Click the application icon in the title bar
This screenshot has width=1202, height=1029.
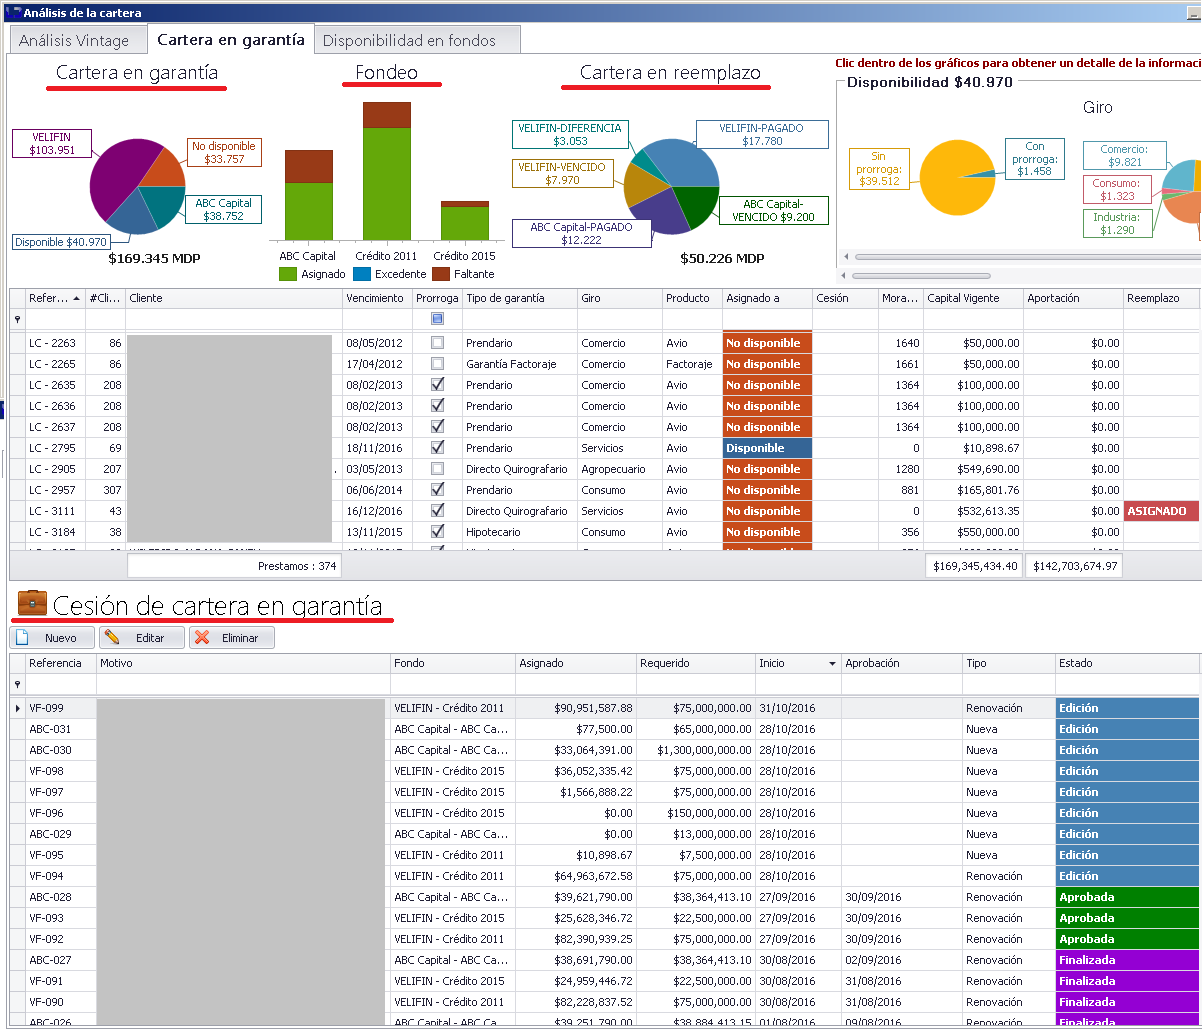(12, 12)
